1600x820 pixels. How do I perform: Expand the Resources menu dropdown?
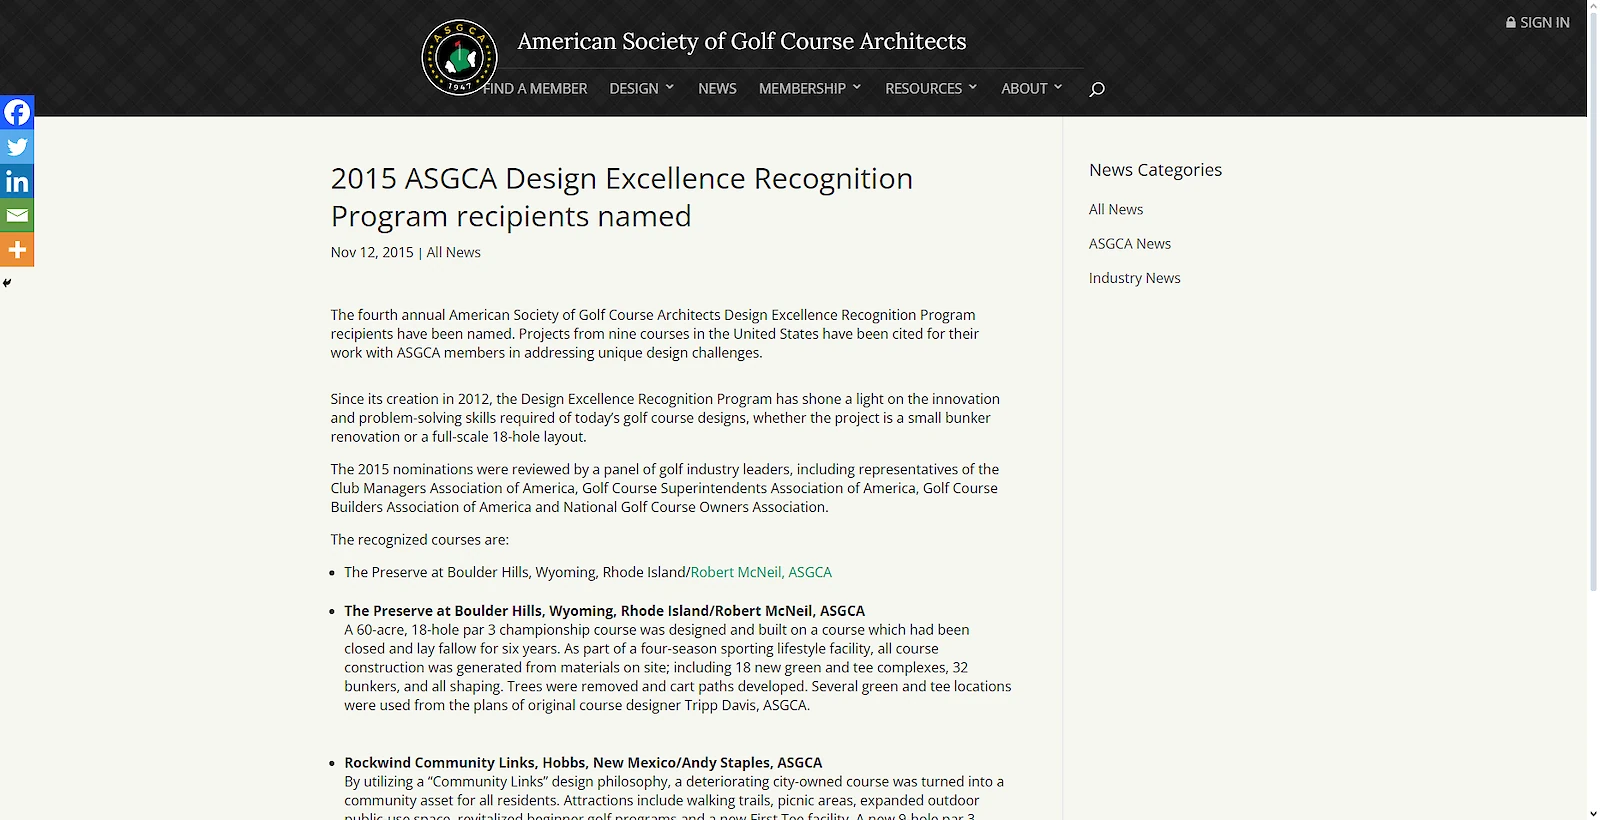point(931,88)
